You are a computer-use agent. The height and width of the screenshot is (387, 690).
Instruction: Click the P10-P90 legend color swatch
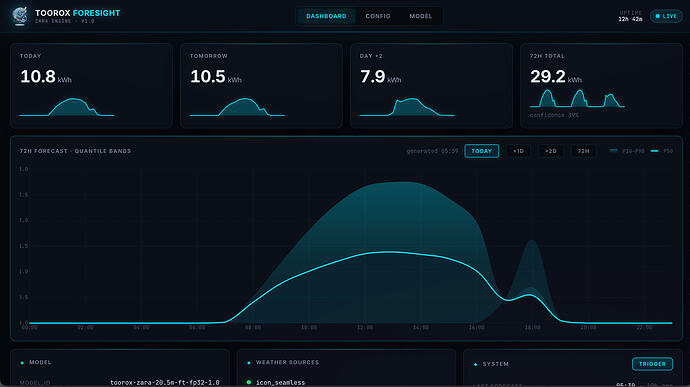pos(613,151)
